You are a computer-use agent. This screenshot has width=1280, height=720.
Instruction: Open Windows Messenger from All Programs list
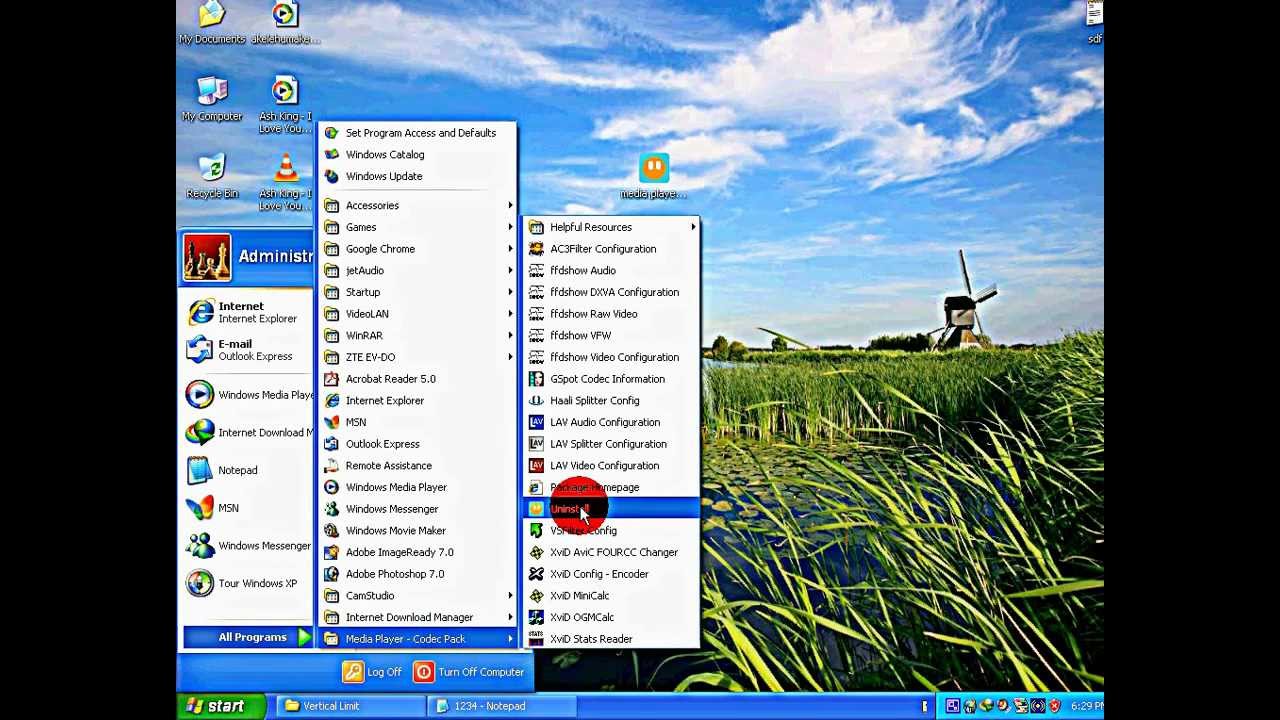[x=417, y=509]
